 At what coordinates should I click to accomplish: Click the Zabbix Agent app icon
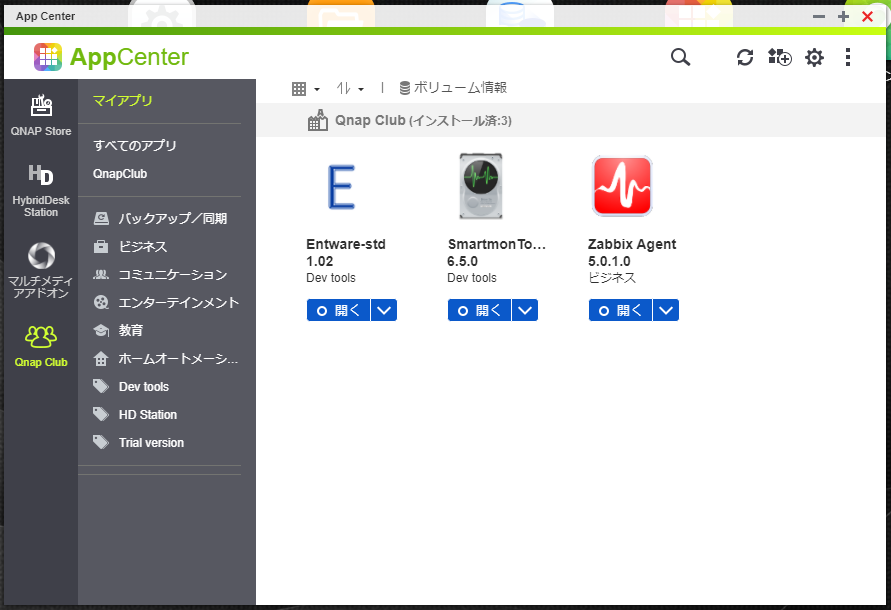(621, 186)
